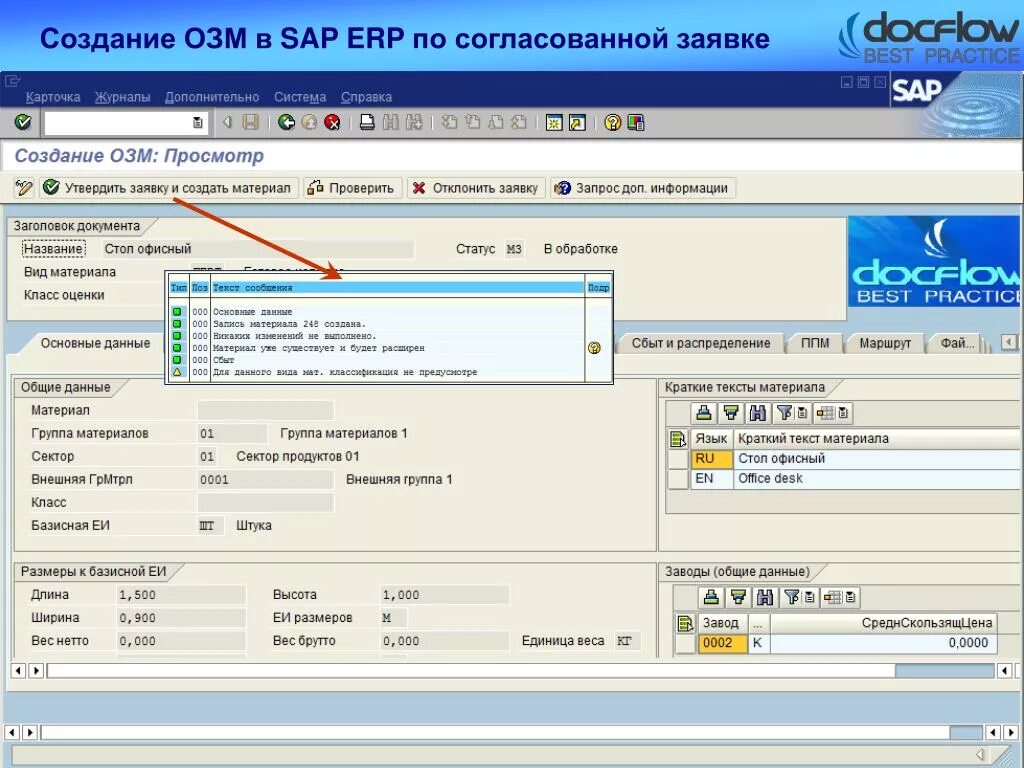Open the command field history dropdown

click(x=197, y=123)
